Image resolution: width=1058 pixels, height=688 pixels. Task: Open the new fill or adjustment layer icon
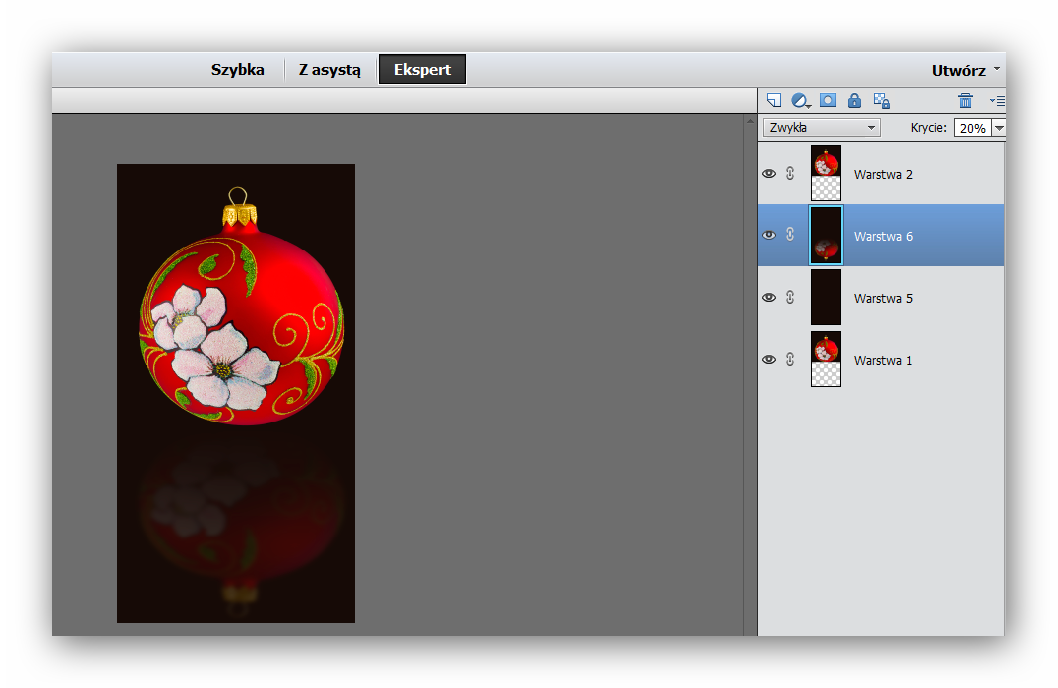pos(800,101)
